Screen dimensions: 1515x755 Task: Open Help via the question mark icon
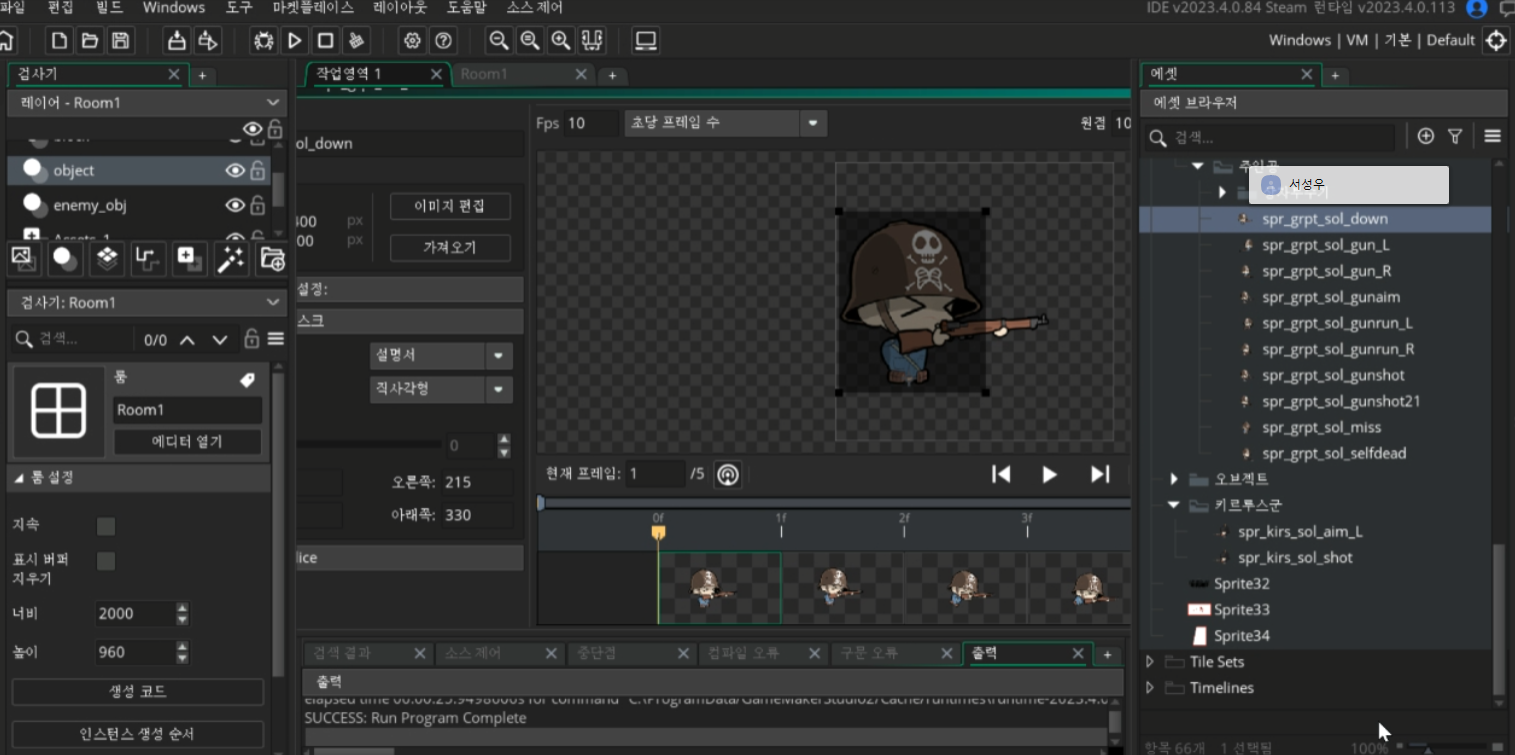coord(443,41)
